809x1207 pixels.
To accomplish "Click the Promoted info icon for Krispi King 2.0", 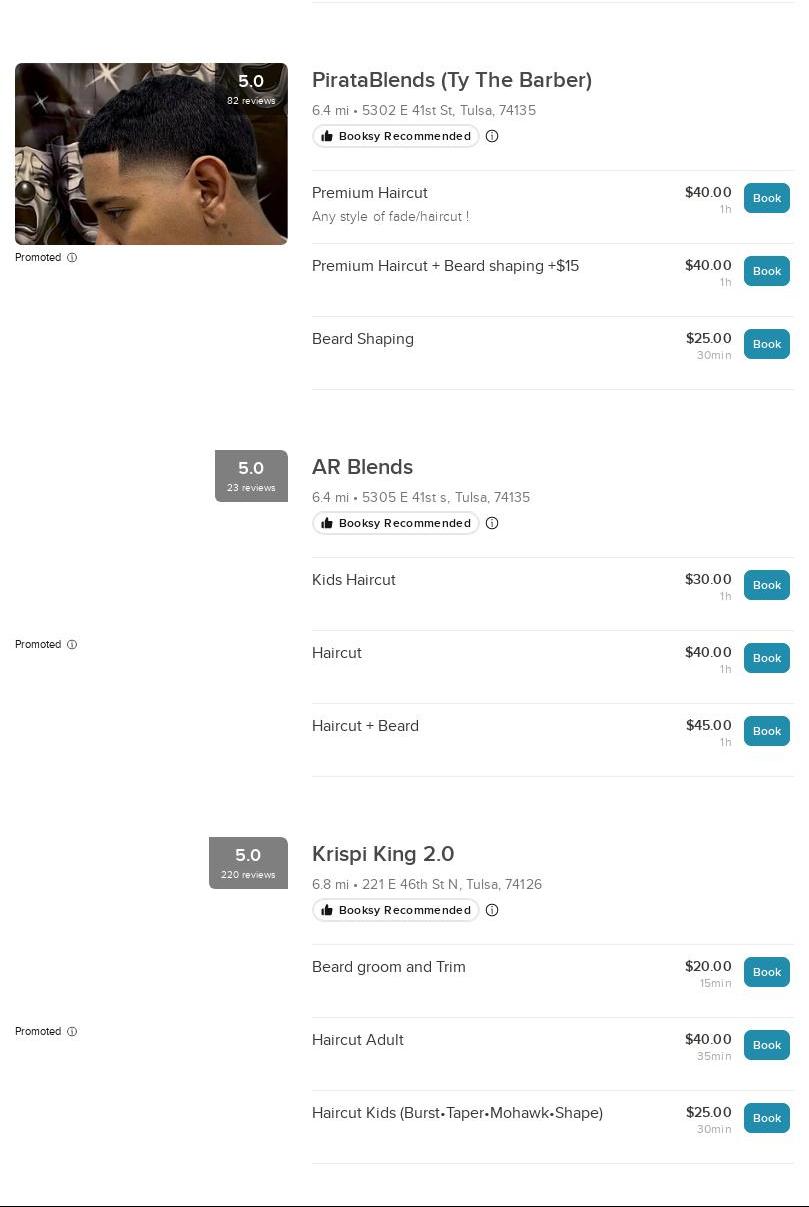I will (71, 1031).
